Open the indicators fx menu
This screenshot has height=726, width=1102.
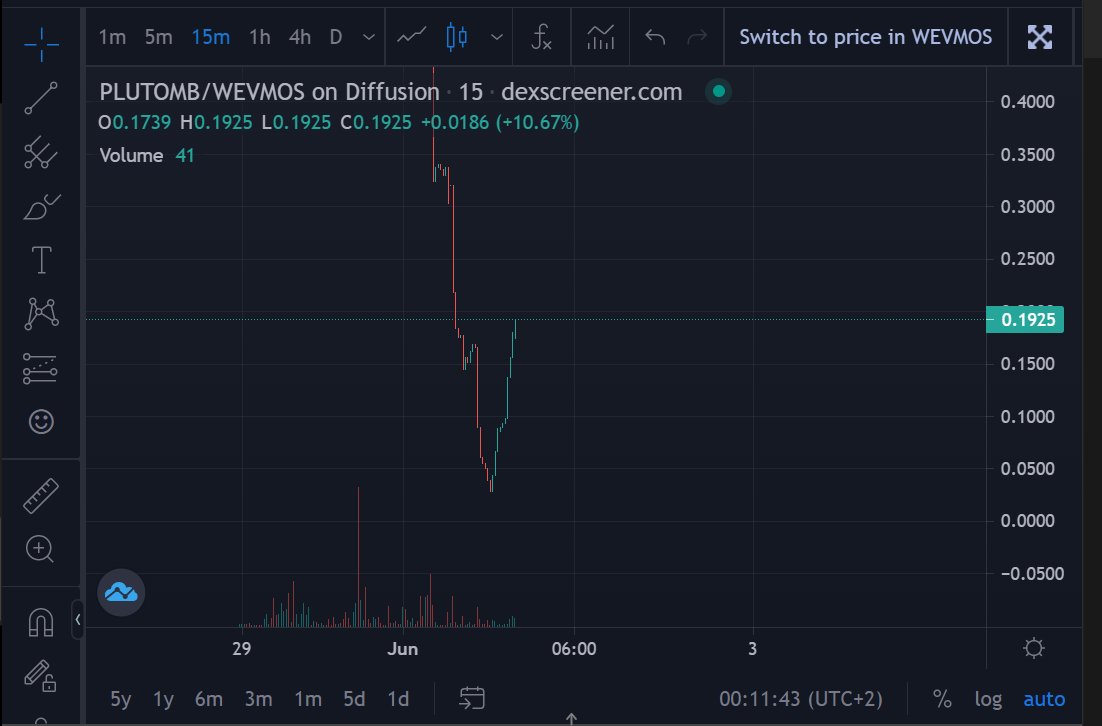point(541,37)
